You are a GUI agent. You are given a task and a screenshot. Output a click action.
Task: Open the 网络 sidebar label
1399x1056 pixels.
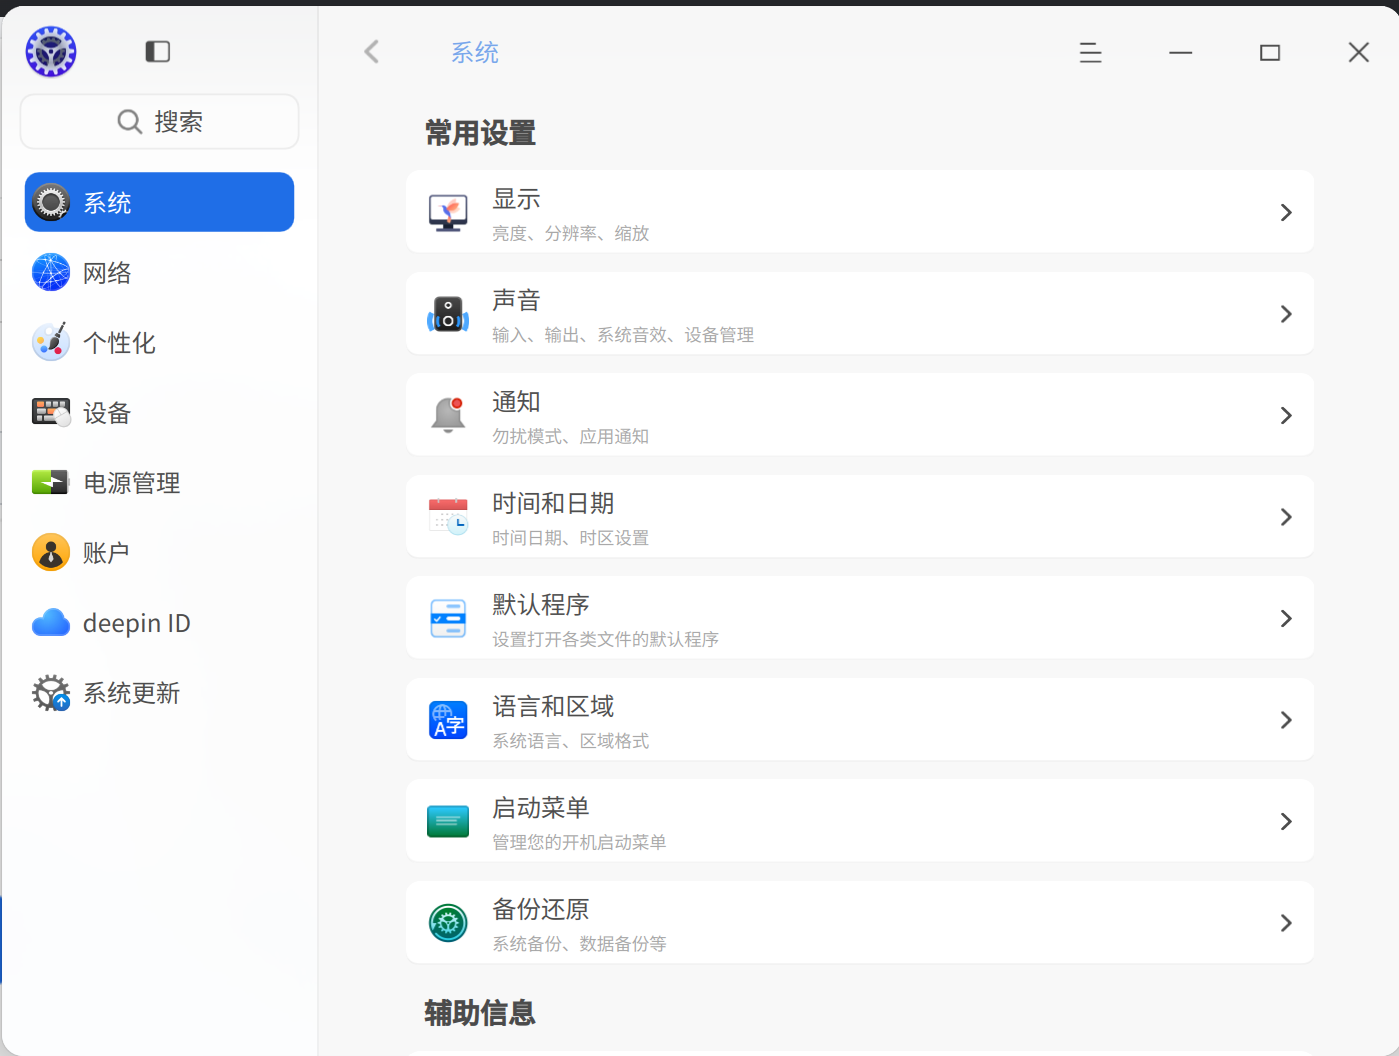tap(107, 273)
